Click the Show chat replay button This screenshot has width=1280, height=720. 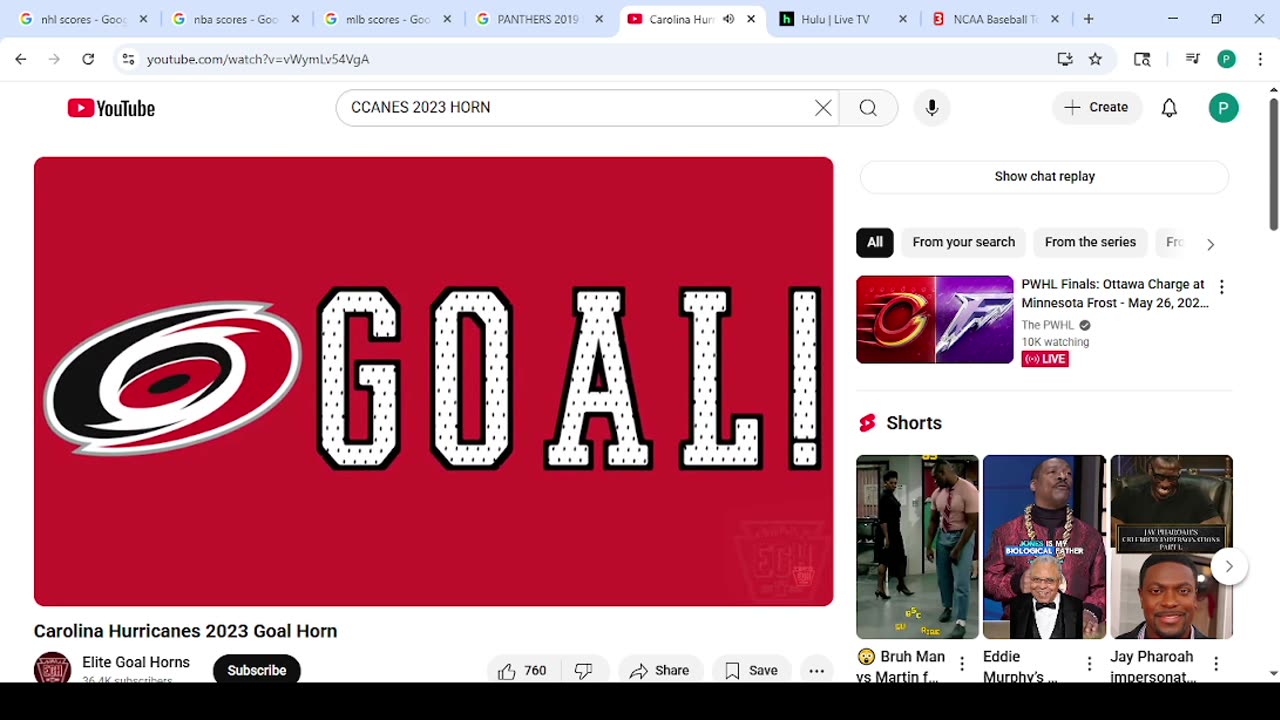tap(1044, 176)
